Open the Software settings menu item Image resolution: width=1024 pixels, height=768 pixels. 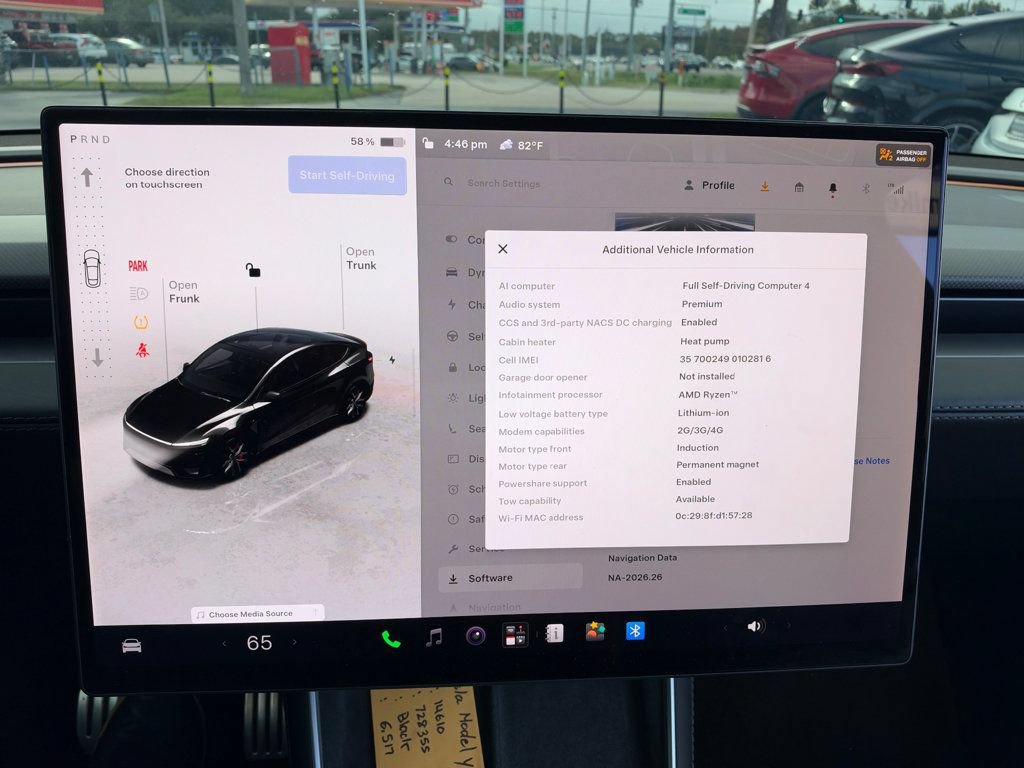510,578
